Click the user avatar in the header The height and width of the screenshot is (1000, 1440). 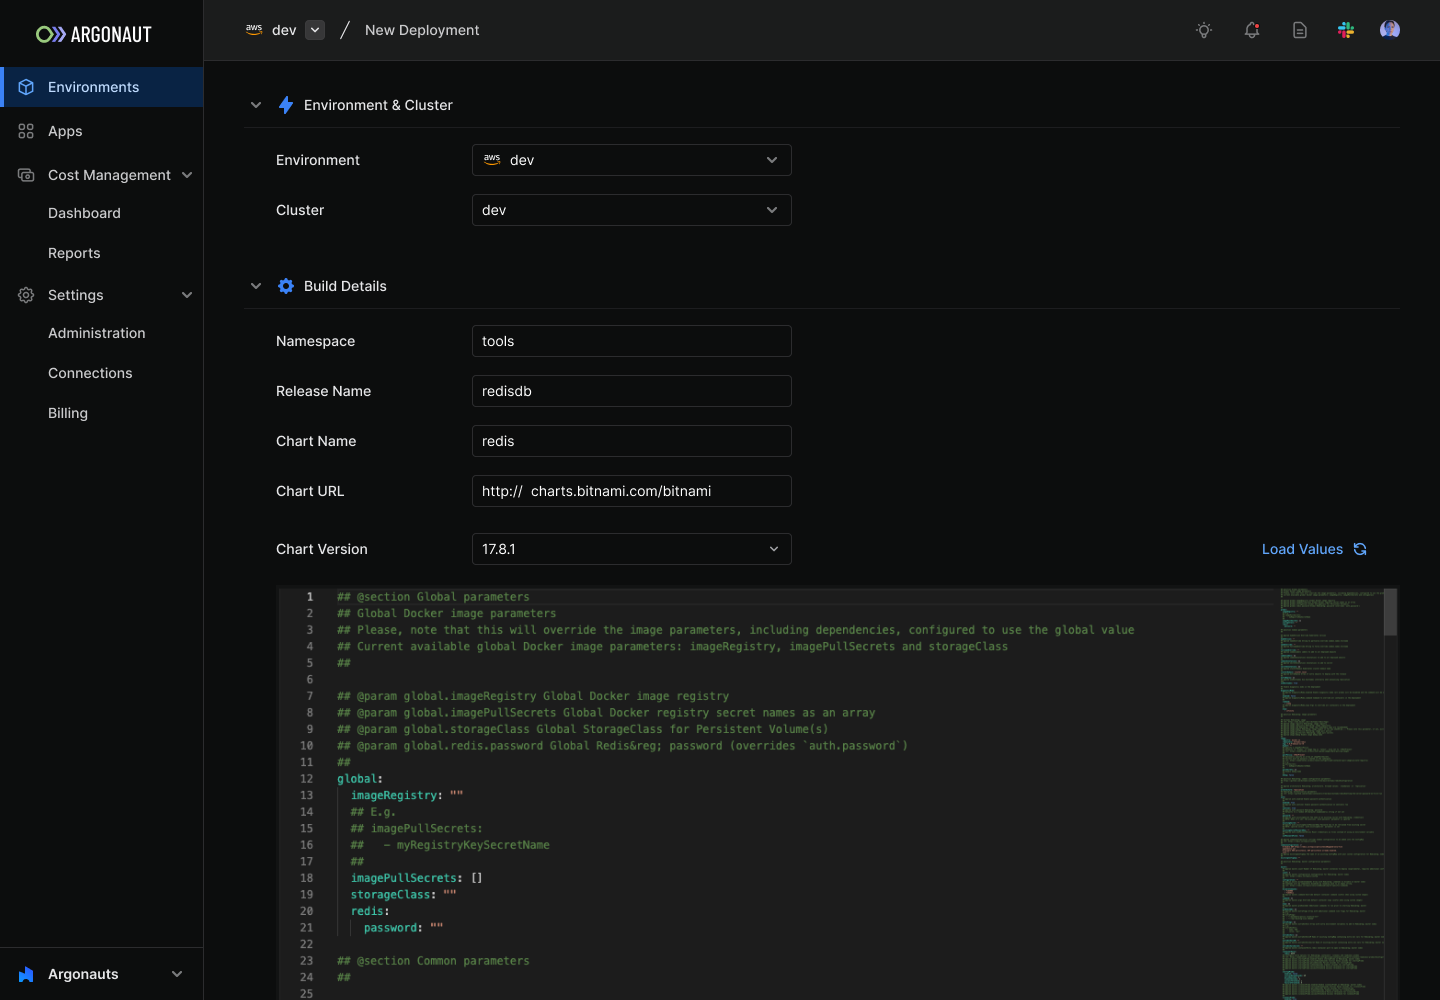click(1390, 29)
